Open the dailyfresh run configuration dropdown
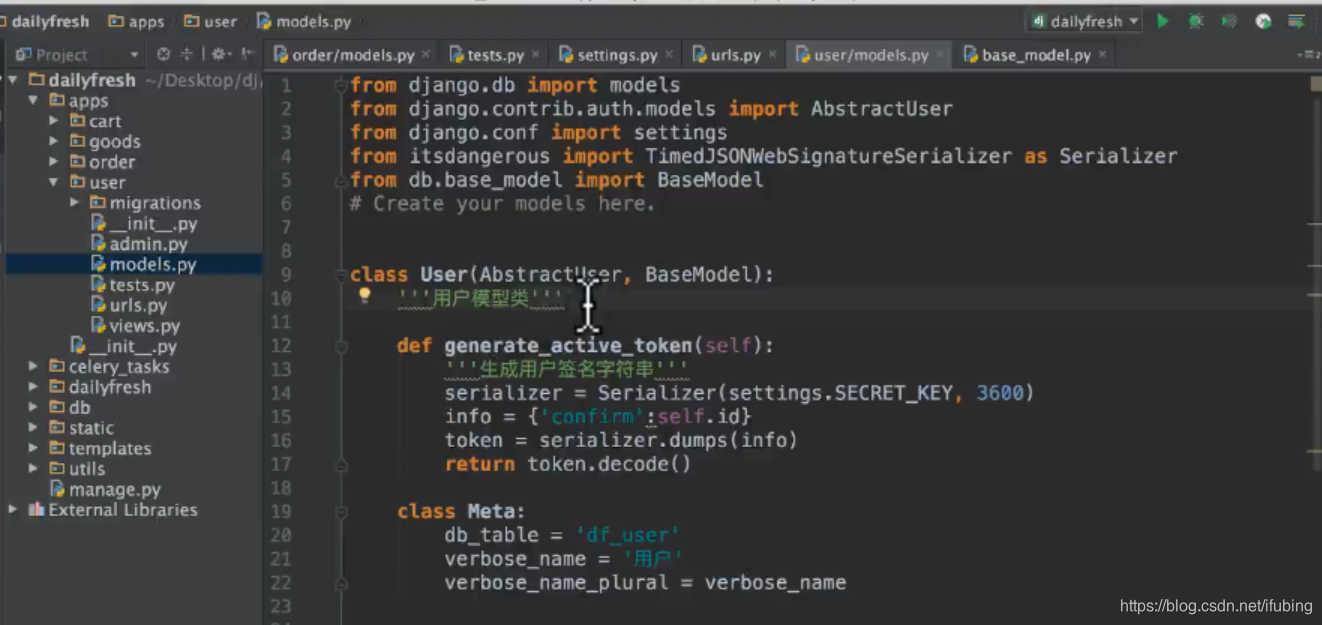 [x=1084, y=21]
